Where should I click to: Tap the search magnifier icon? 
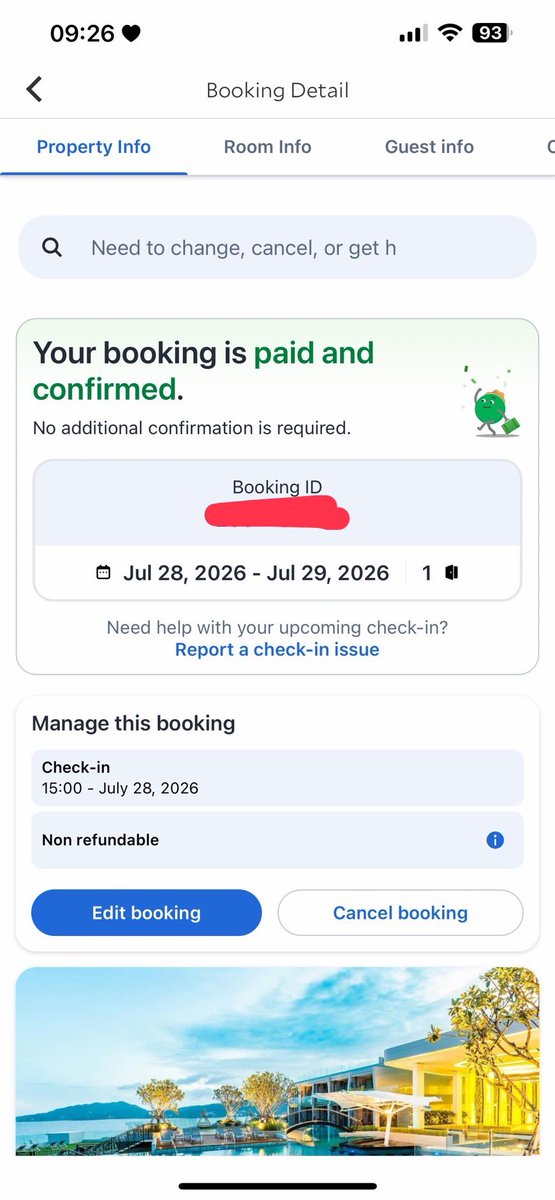pos(53,247)
